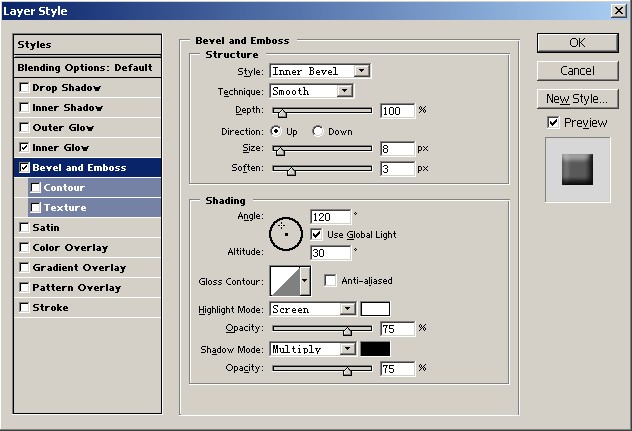This screenshot has height=431, width=632.
Task: Click the style preview thumbnail
Action: (577, 168)
